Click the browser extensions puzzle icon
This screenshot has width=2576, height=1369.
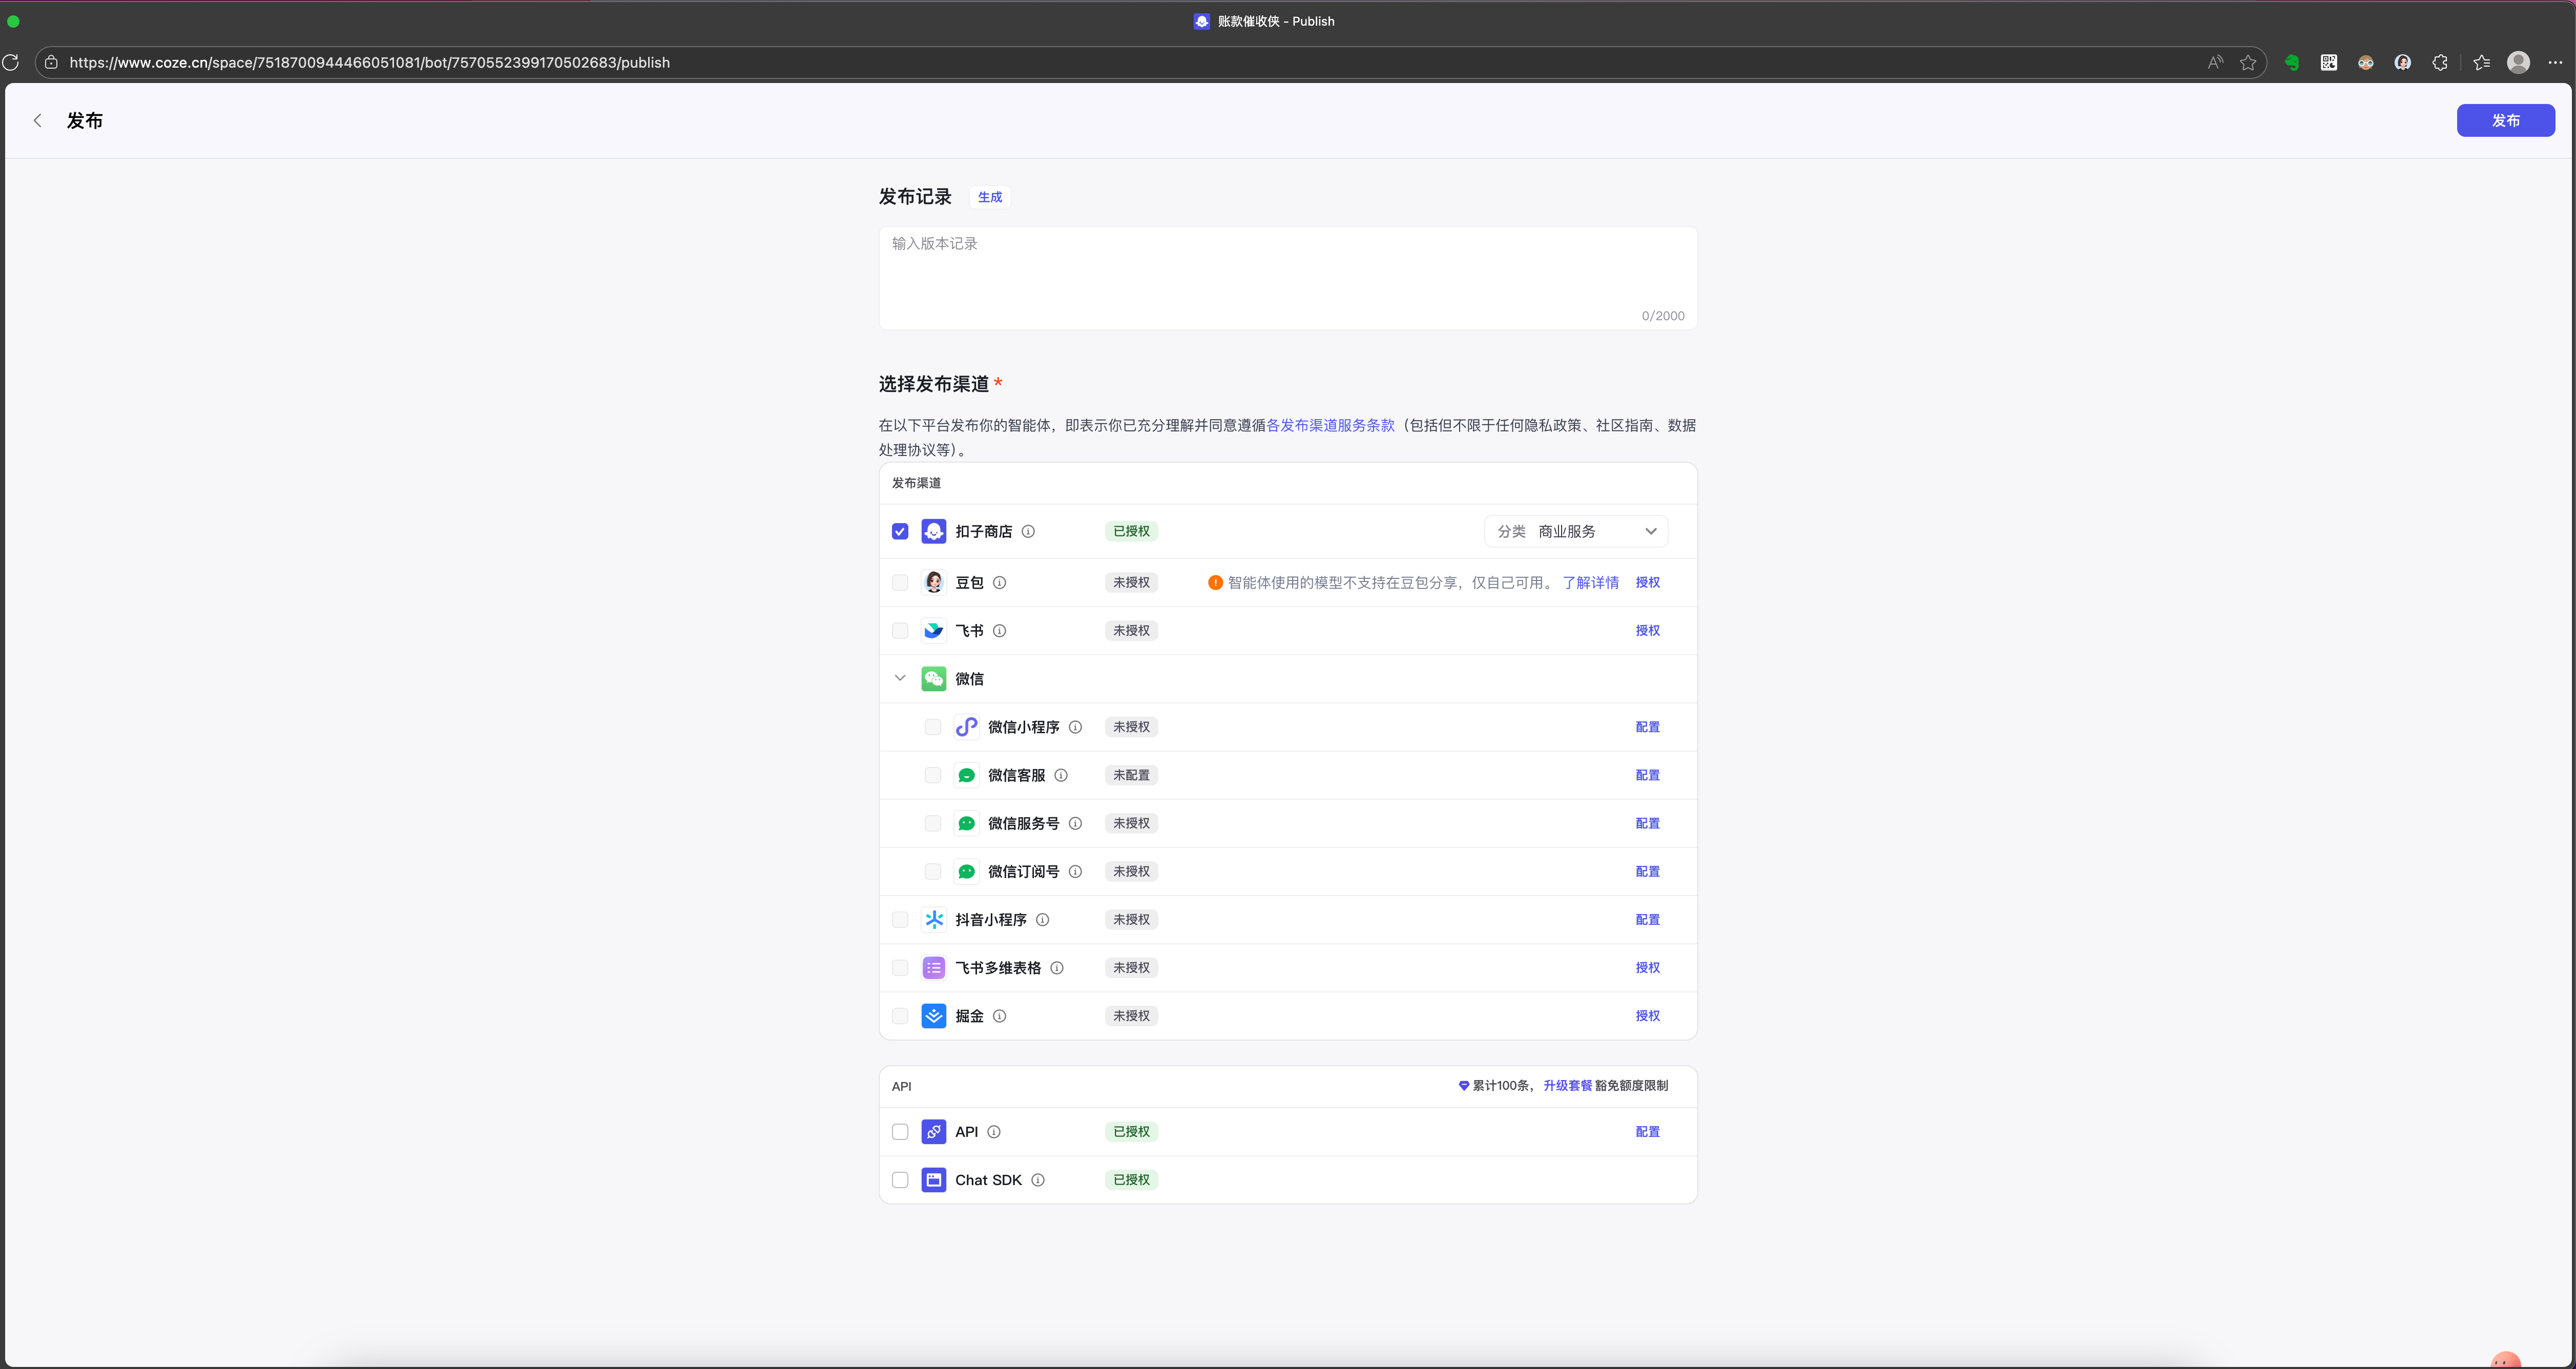(x=2440, y=62)
